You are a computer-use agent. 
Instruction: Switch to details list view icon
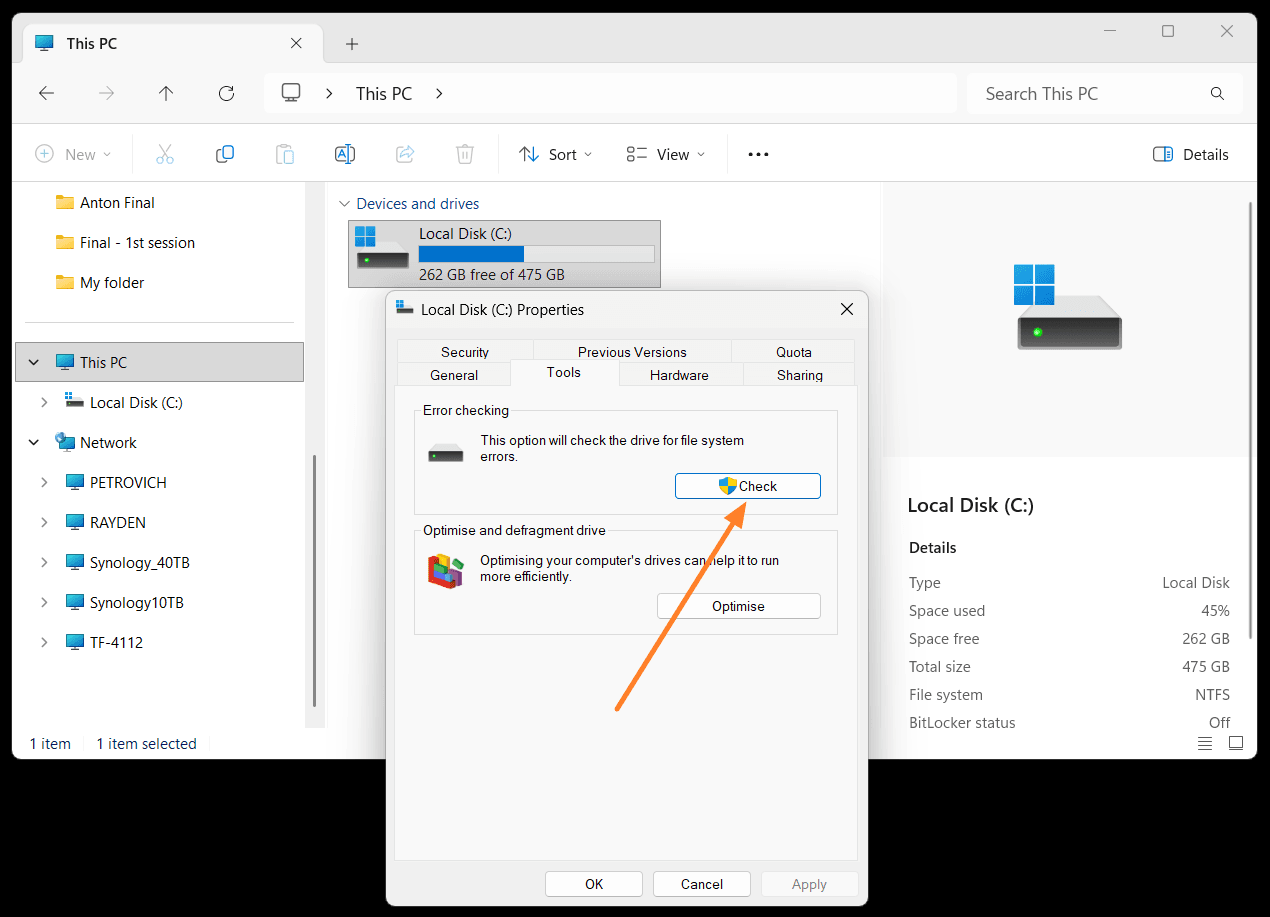[x=1205, y=743]
